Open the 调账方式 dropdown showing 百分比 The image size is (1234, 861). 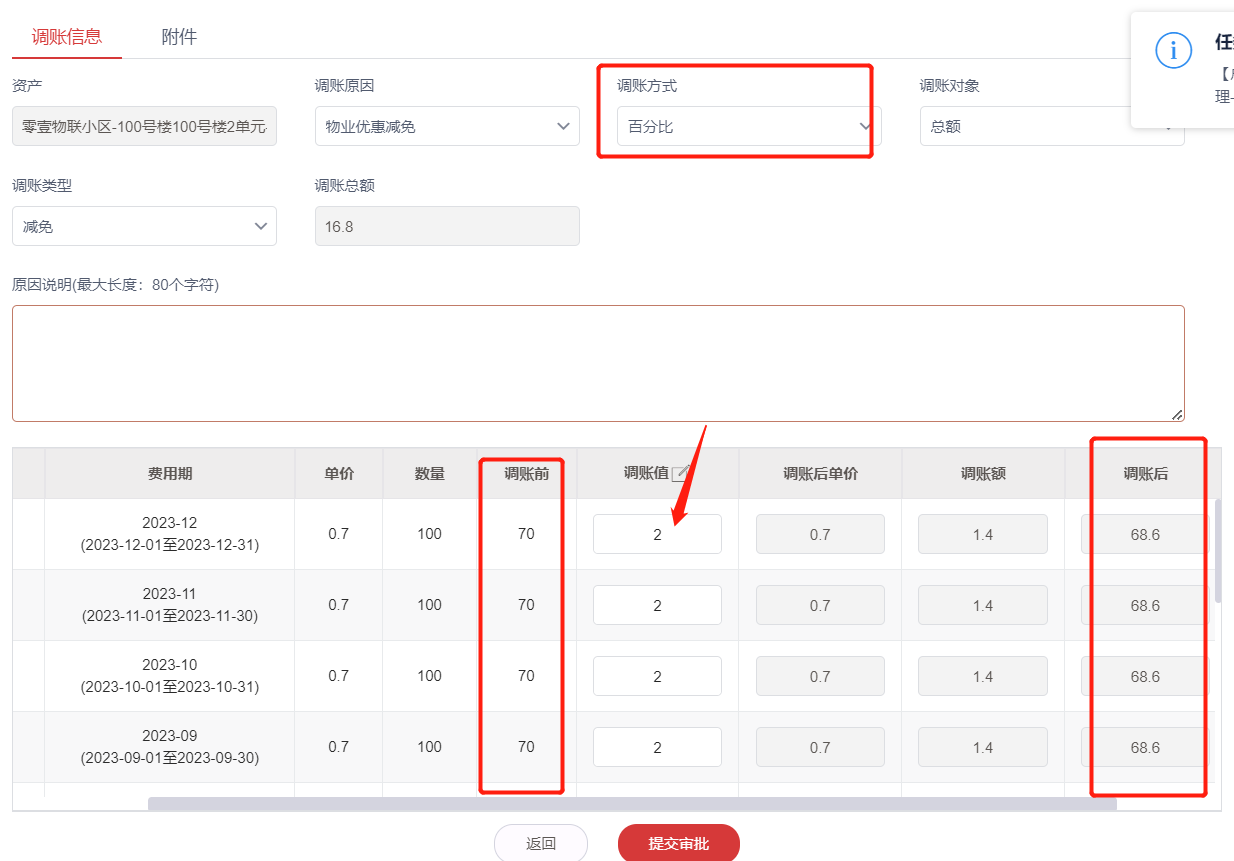[749, 126]
